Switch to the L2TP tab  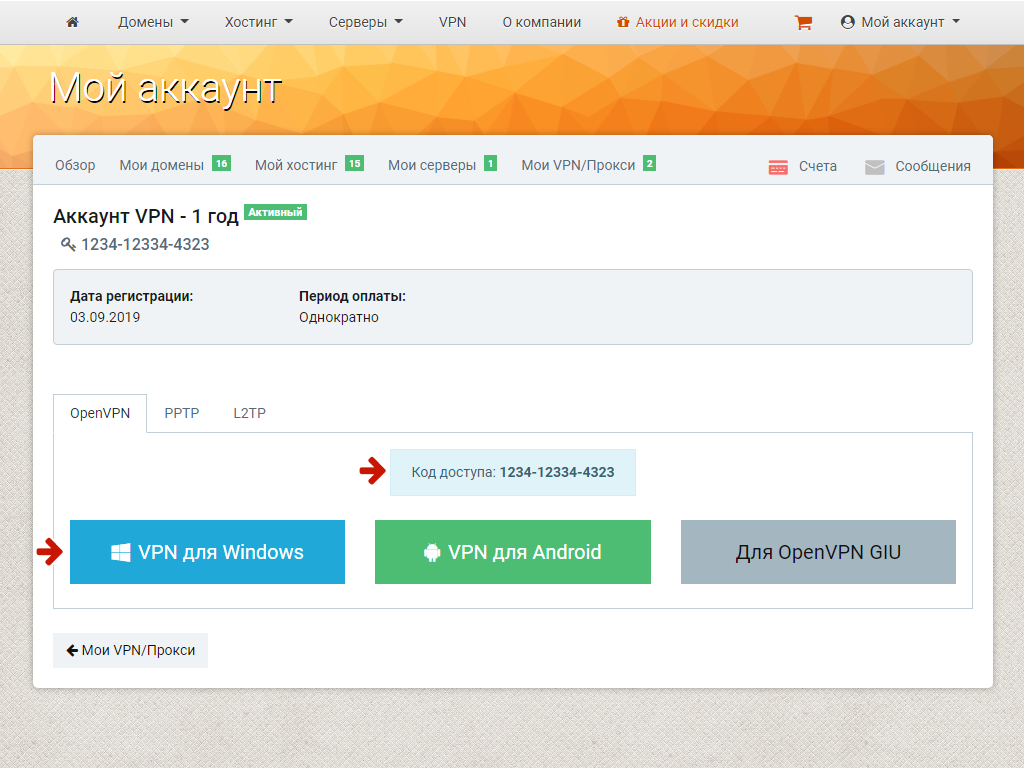(249, 413)
